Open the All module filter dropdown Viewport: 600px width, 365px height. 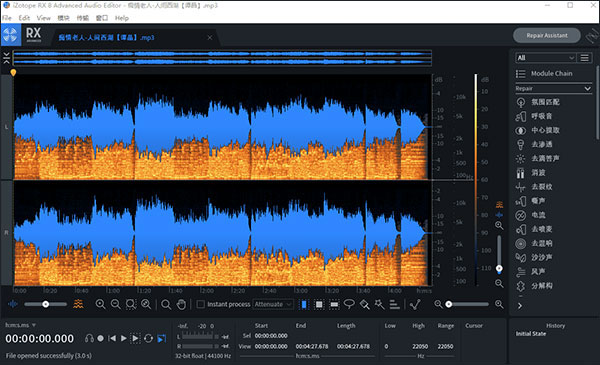click(545, 58)
